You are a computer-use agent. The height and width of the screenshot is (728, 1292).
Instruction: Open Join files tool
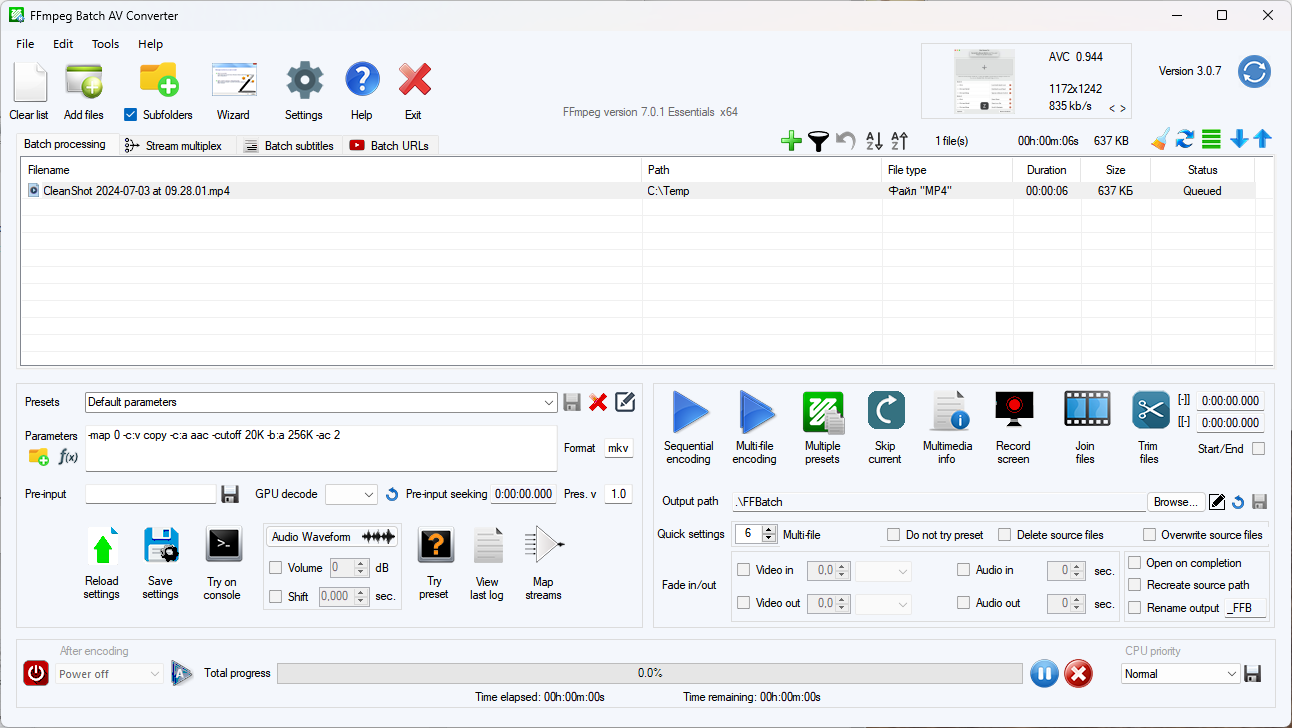click(x=1087, y=410)
